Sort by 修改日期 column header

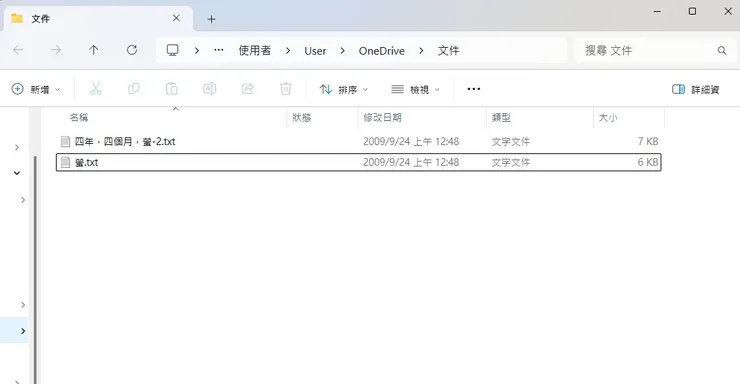[382, 117]
